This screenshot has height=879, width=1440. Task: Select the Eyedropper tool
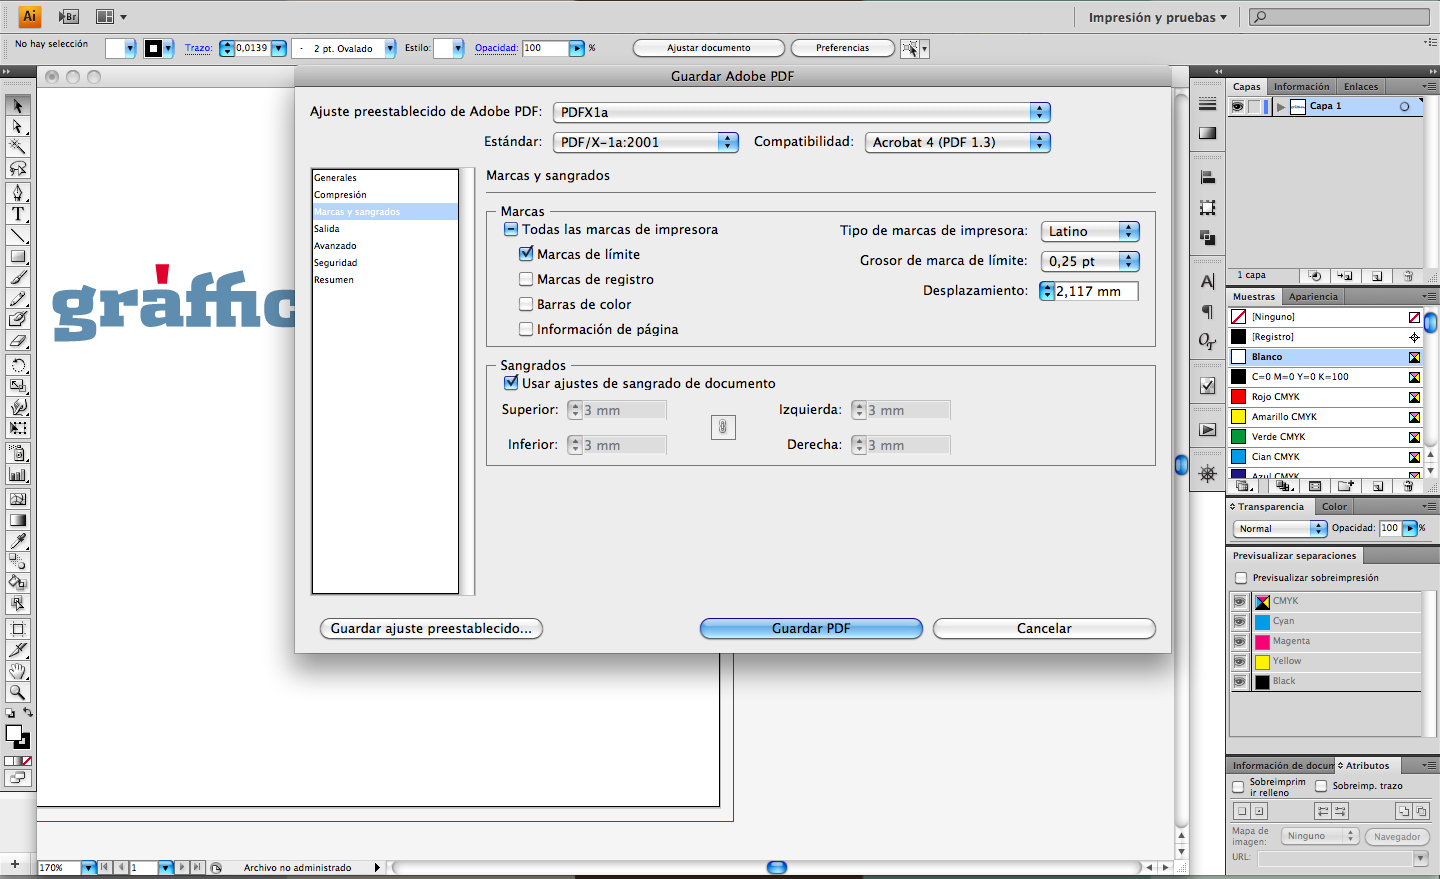pyautogui.click(x=18, y=541)
